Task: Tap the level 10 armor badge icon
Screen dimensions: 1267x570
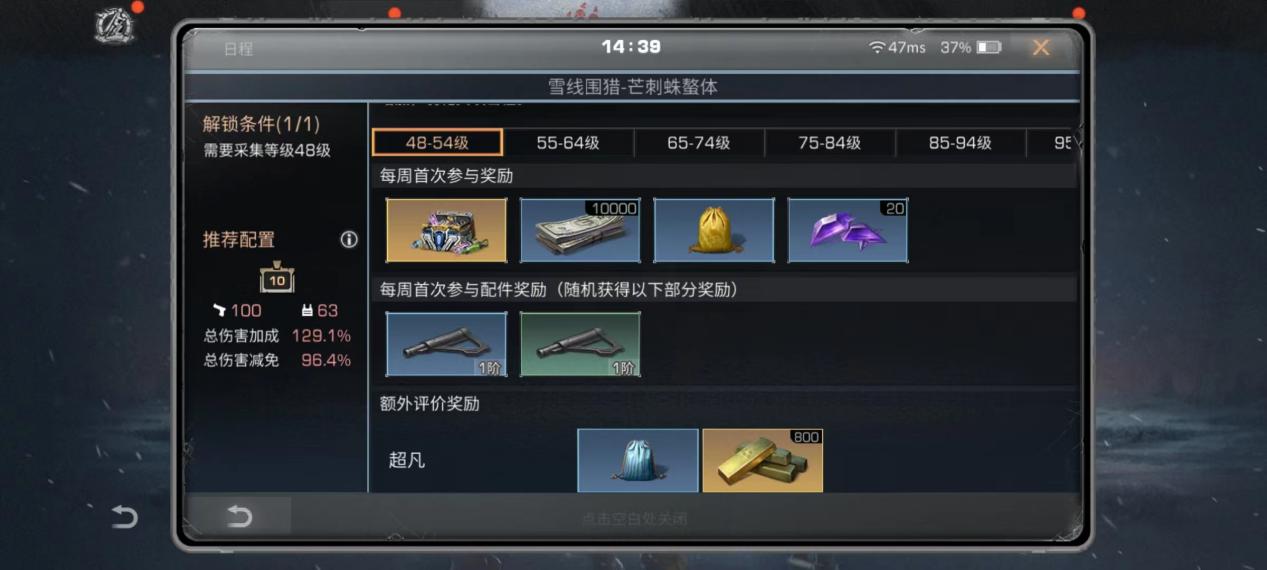Action: pyautogui.click(x=277, y=279)
